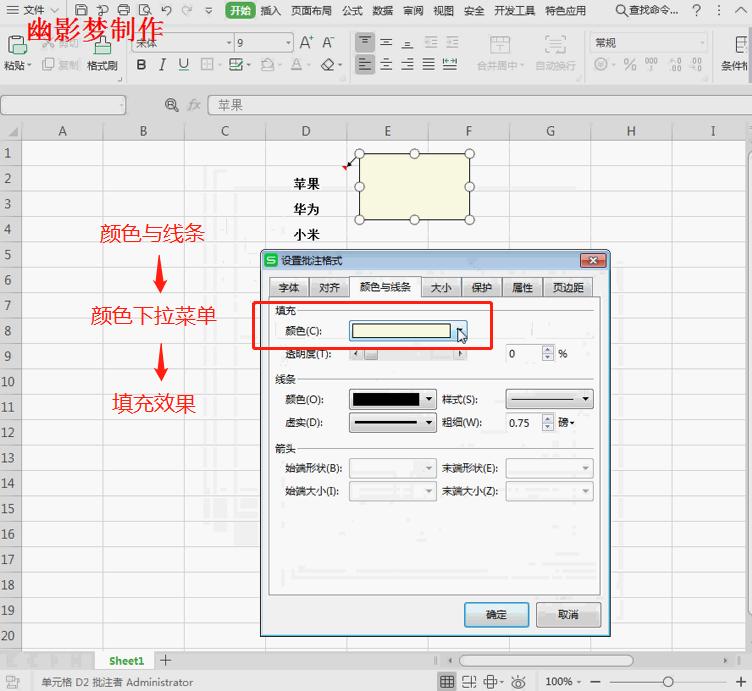Click the Save icon in quick access bar

click(x=82, y=10)
